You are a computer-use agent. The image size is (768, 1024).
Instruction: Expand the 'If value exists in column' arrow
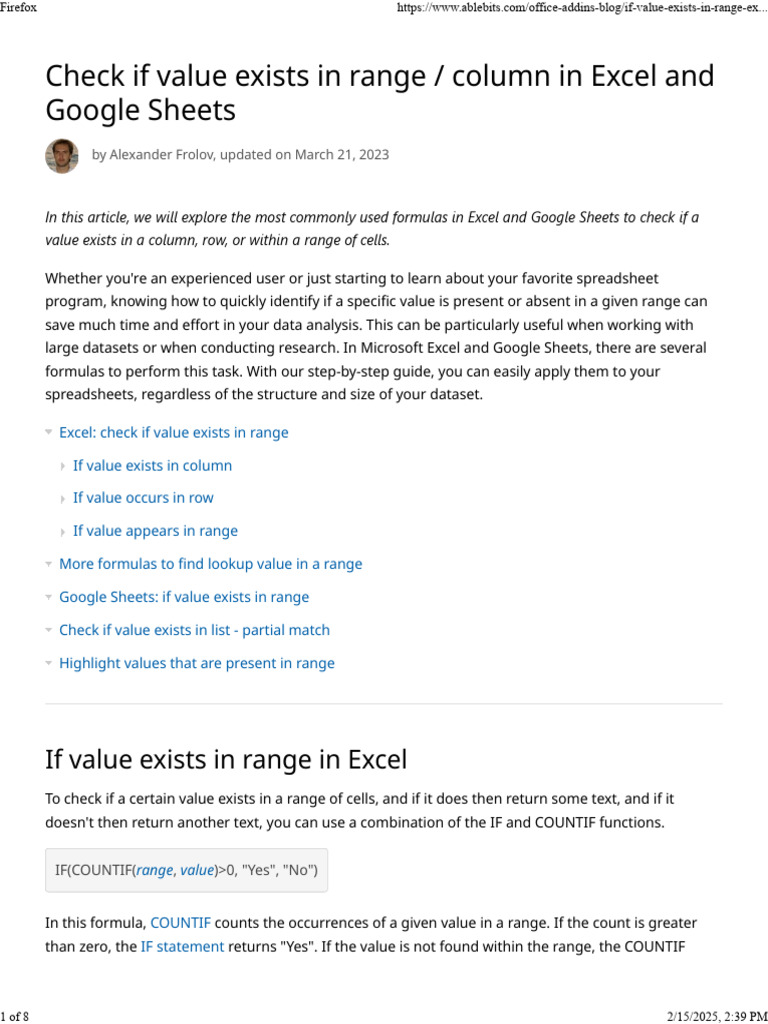pos(63,466)
